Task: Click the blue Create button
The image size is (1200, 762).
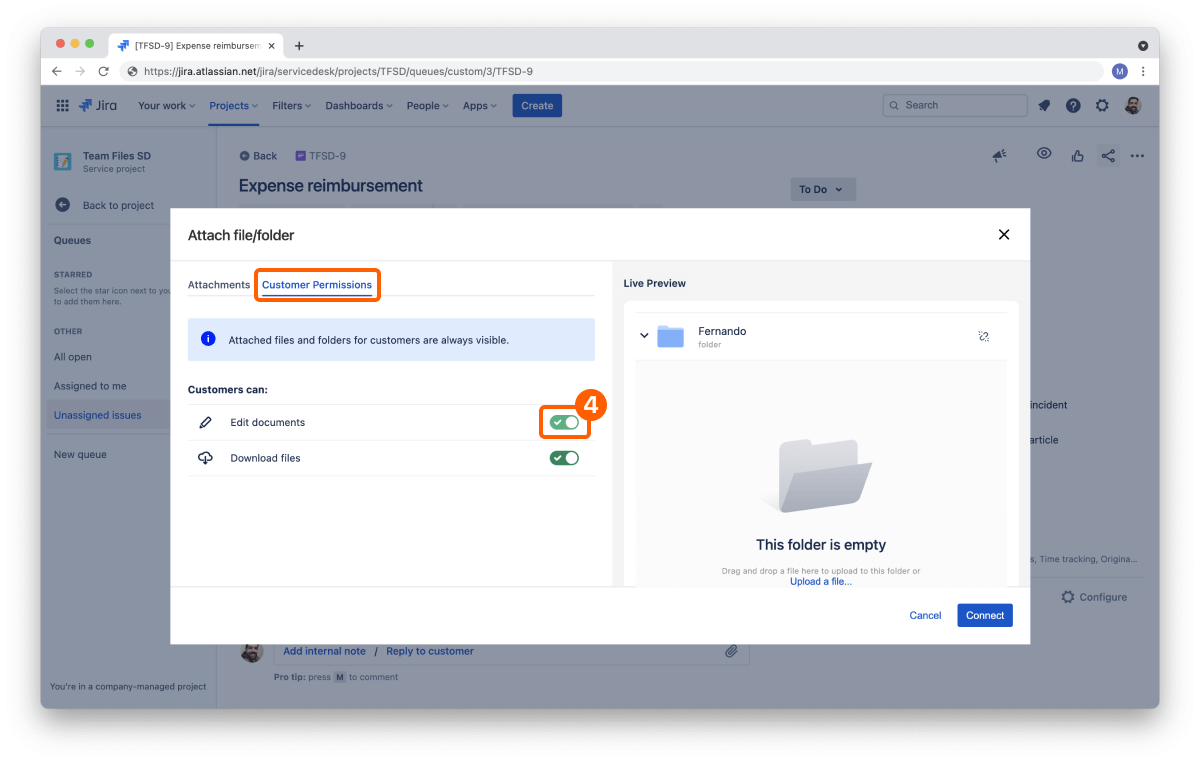Action: point(537,106)
